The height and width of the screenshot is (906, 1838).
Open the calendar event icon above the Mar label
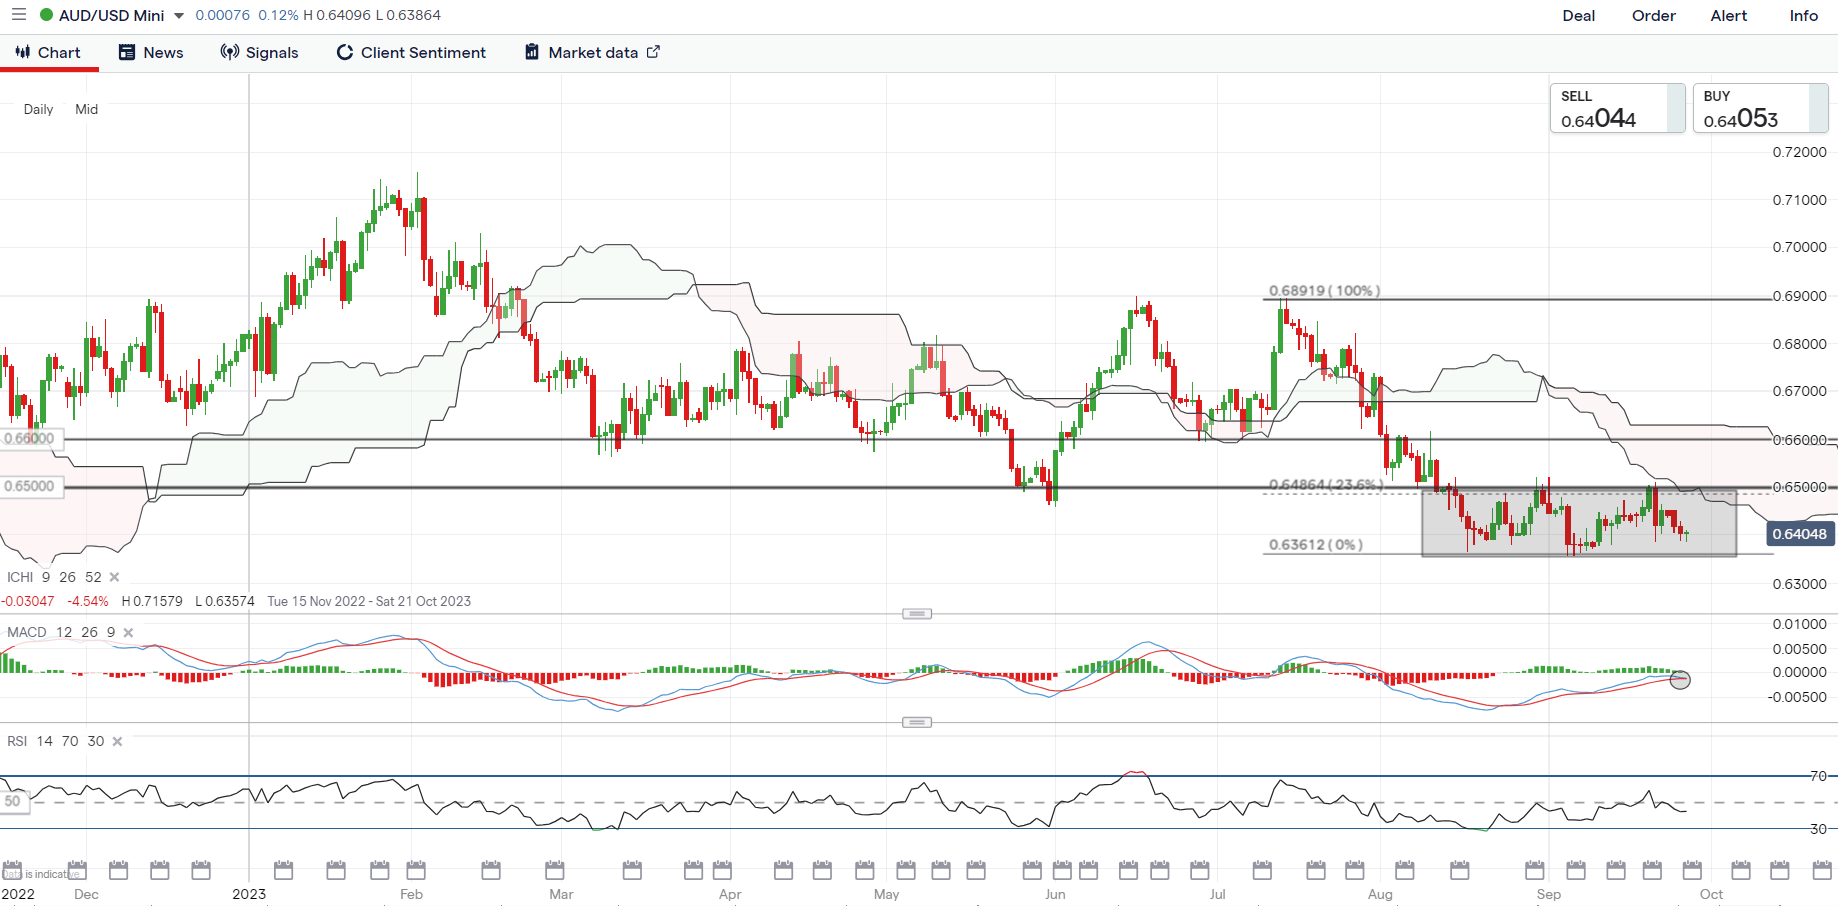click(x=555, y=870)
